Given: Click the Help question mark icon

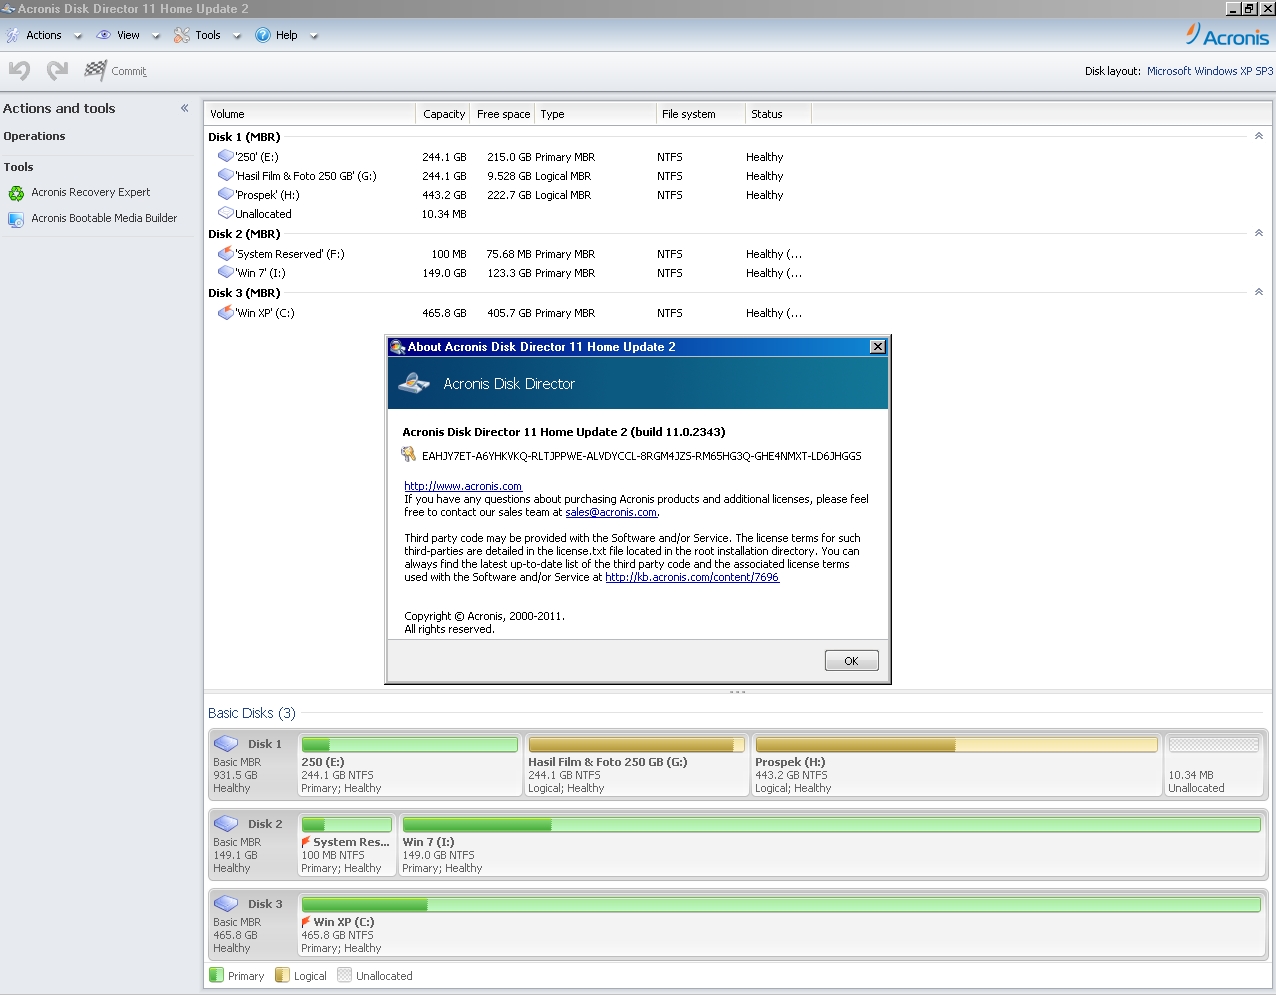Looking at the screenshot, I should point(263,35).
